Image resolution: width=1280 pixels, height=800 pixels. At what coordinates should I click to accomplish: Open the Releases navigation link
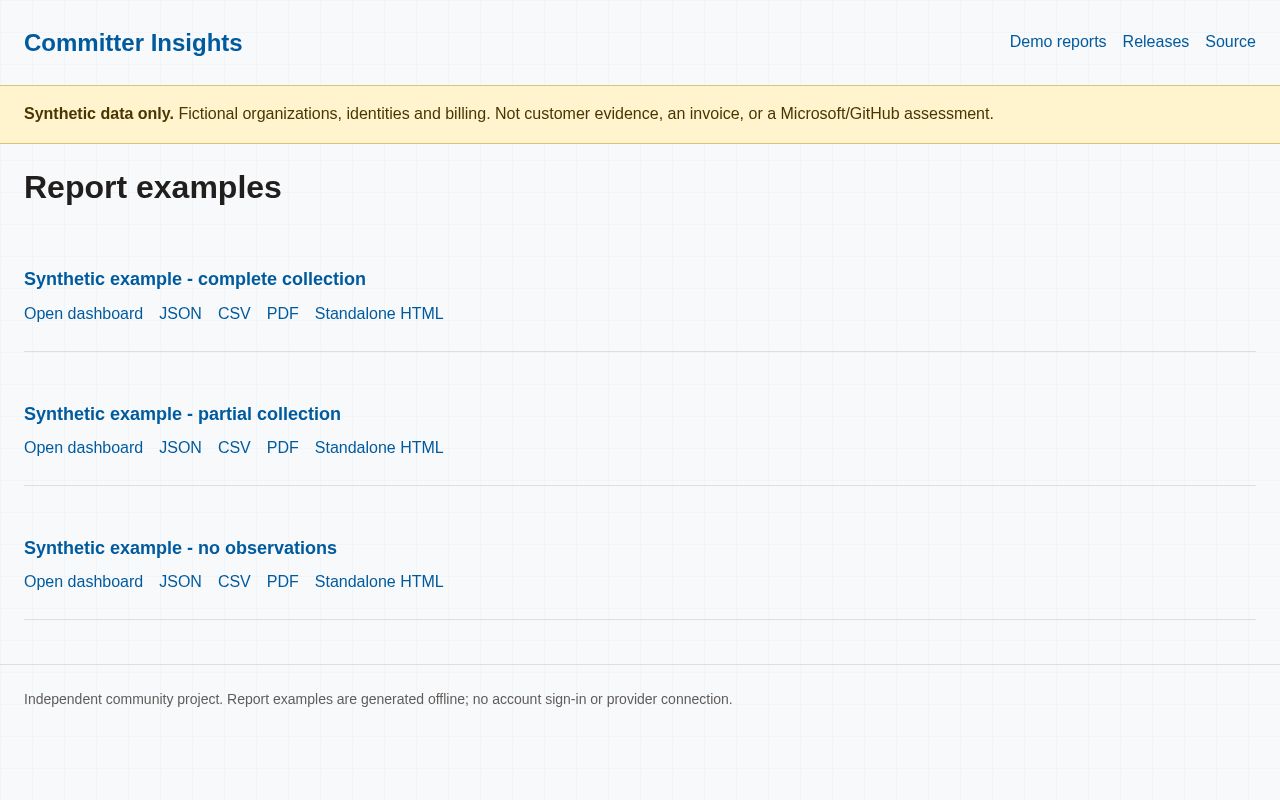pyautogui.click(x=1156, y=42)
